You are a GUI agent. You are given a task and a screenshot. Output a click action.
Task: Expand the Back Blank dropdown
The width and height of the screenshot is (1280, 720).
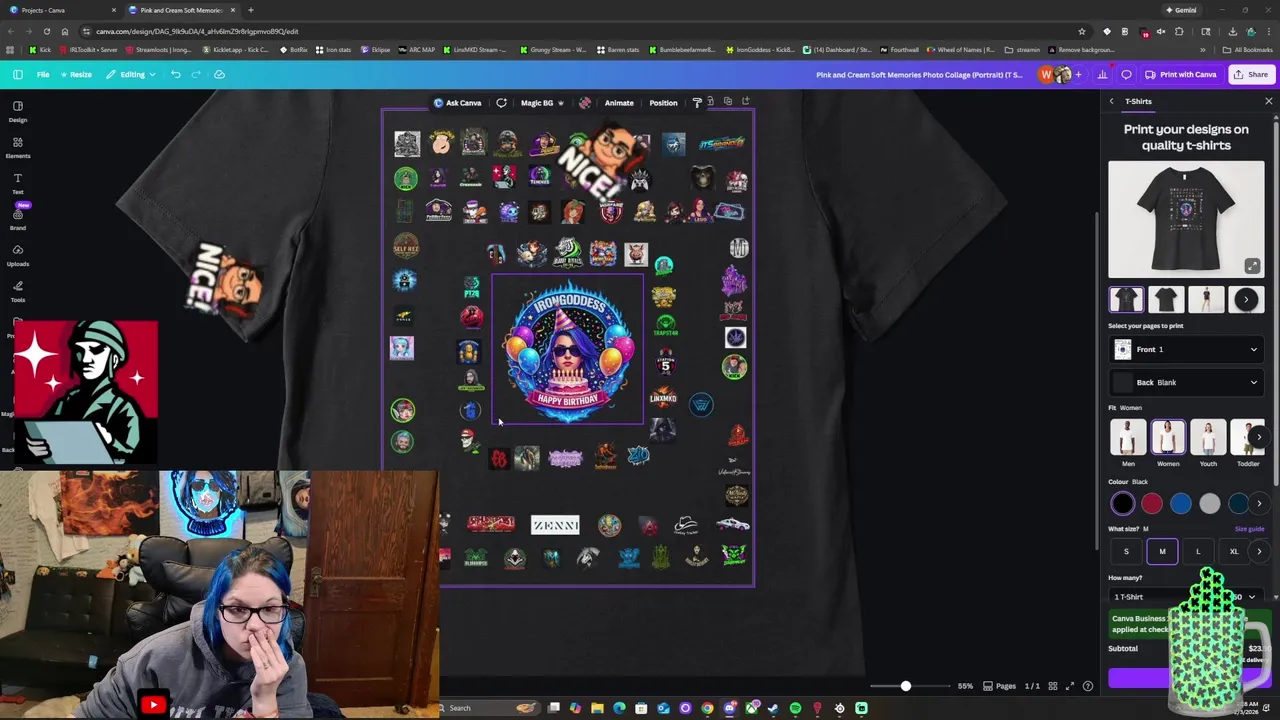[x=1186, y=382]
